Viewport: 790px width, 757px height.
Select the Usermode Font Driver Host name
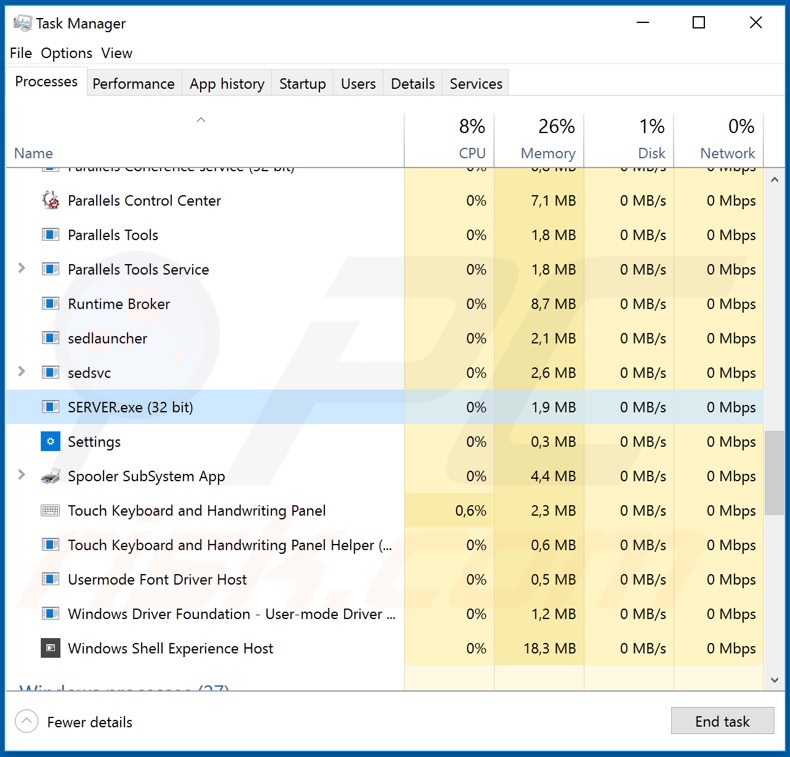pos(157,579)
